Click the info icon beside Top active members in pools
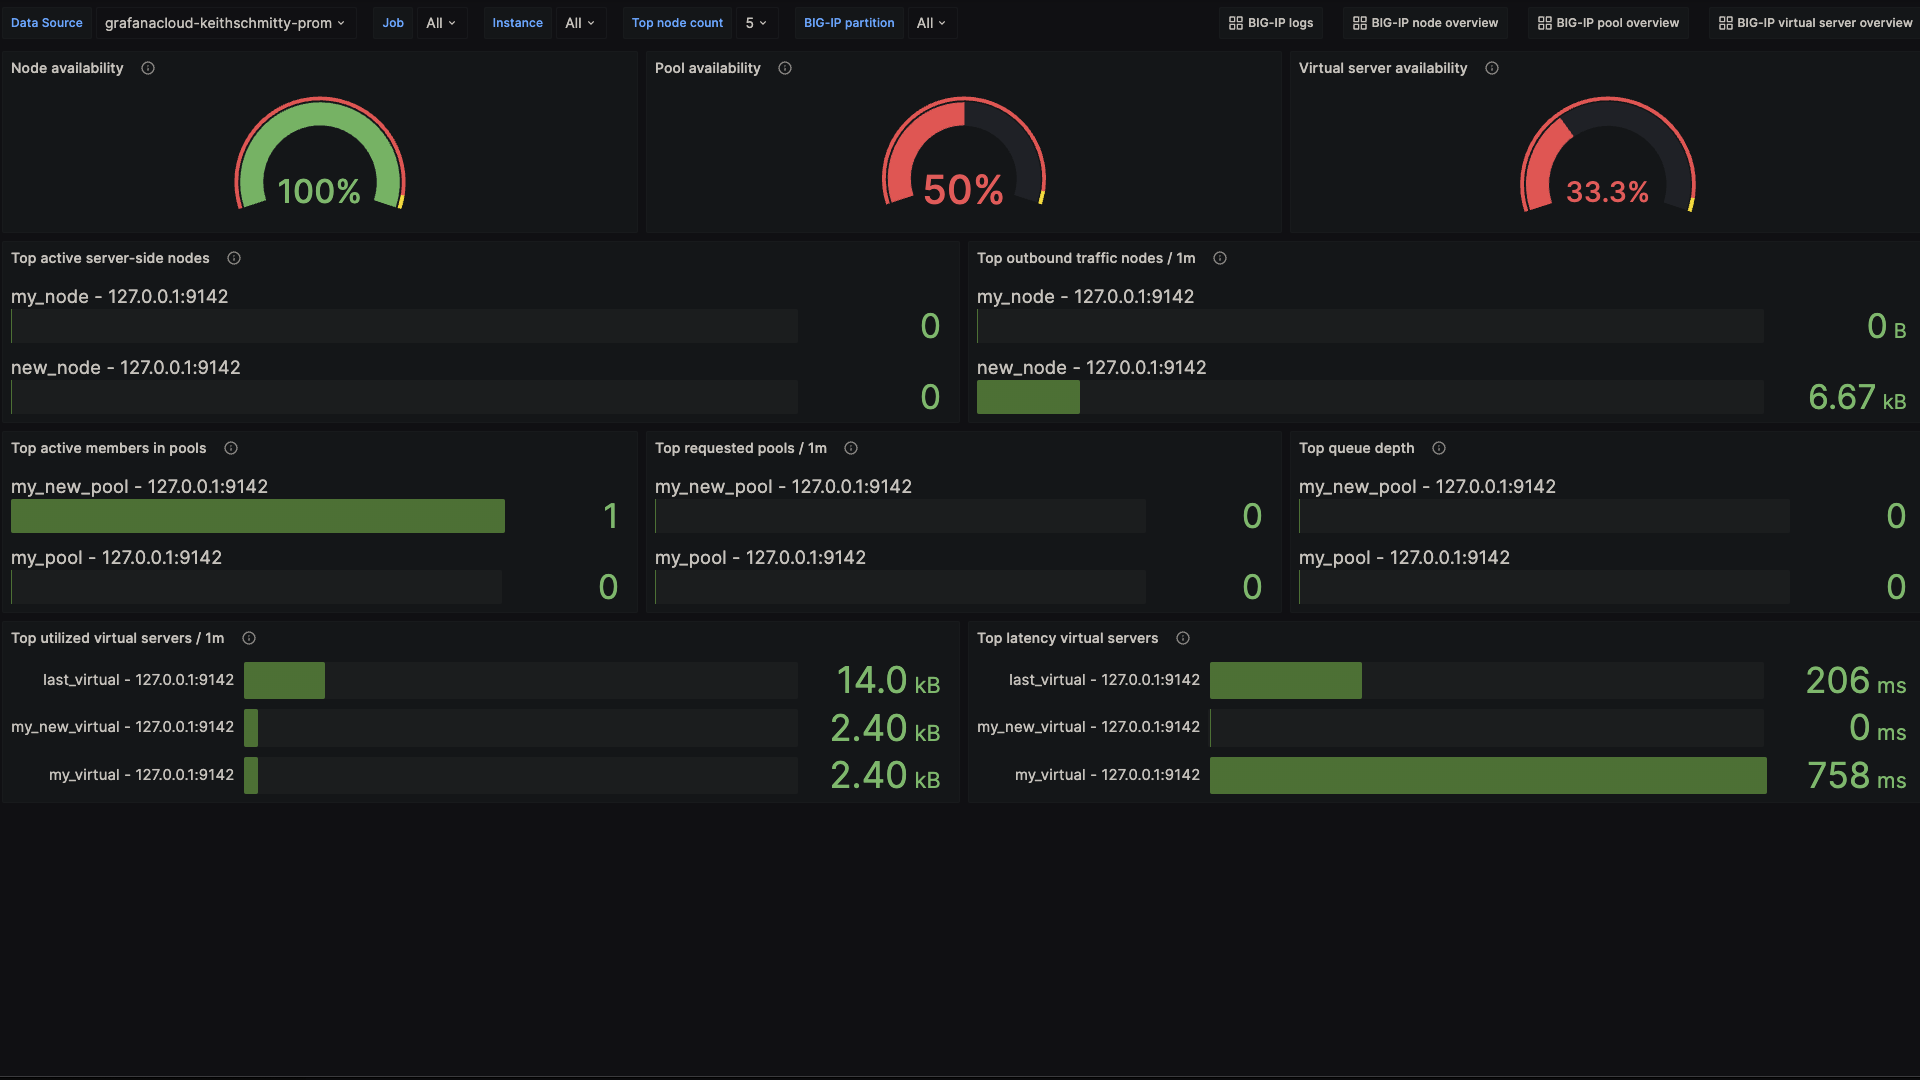This screenshot has width=1920, height=1080. tap(231, 448)
